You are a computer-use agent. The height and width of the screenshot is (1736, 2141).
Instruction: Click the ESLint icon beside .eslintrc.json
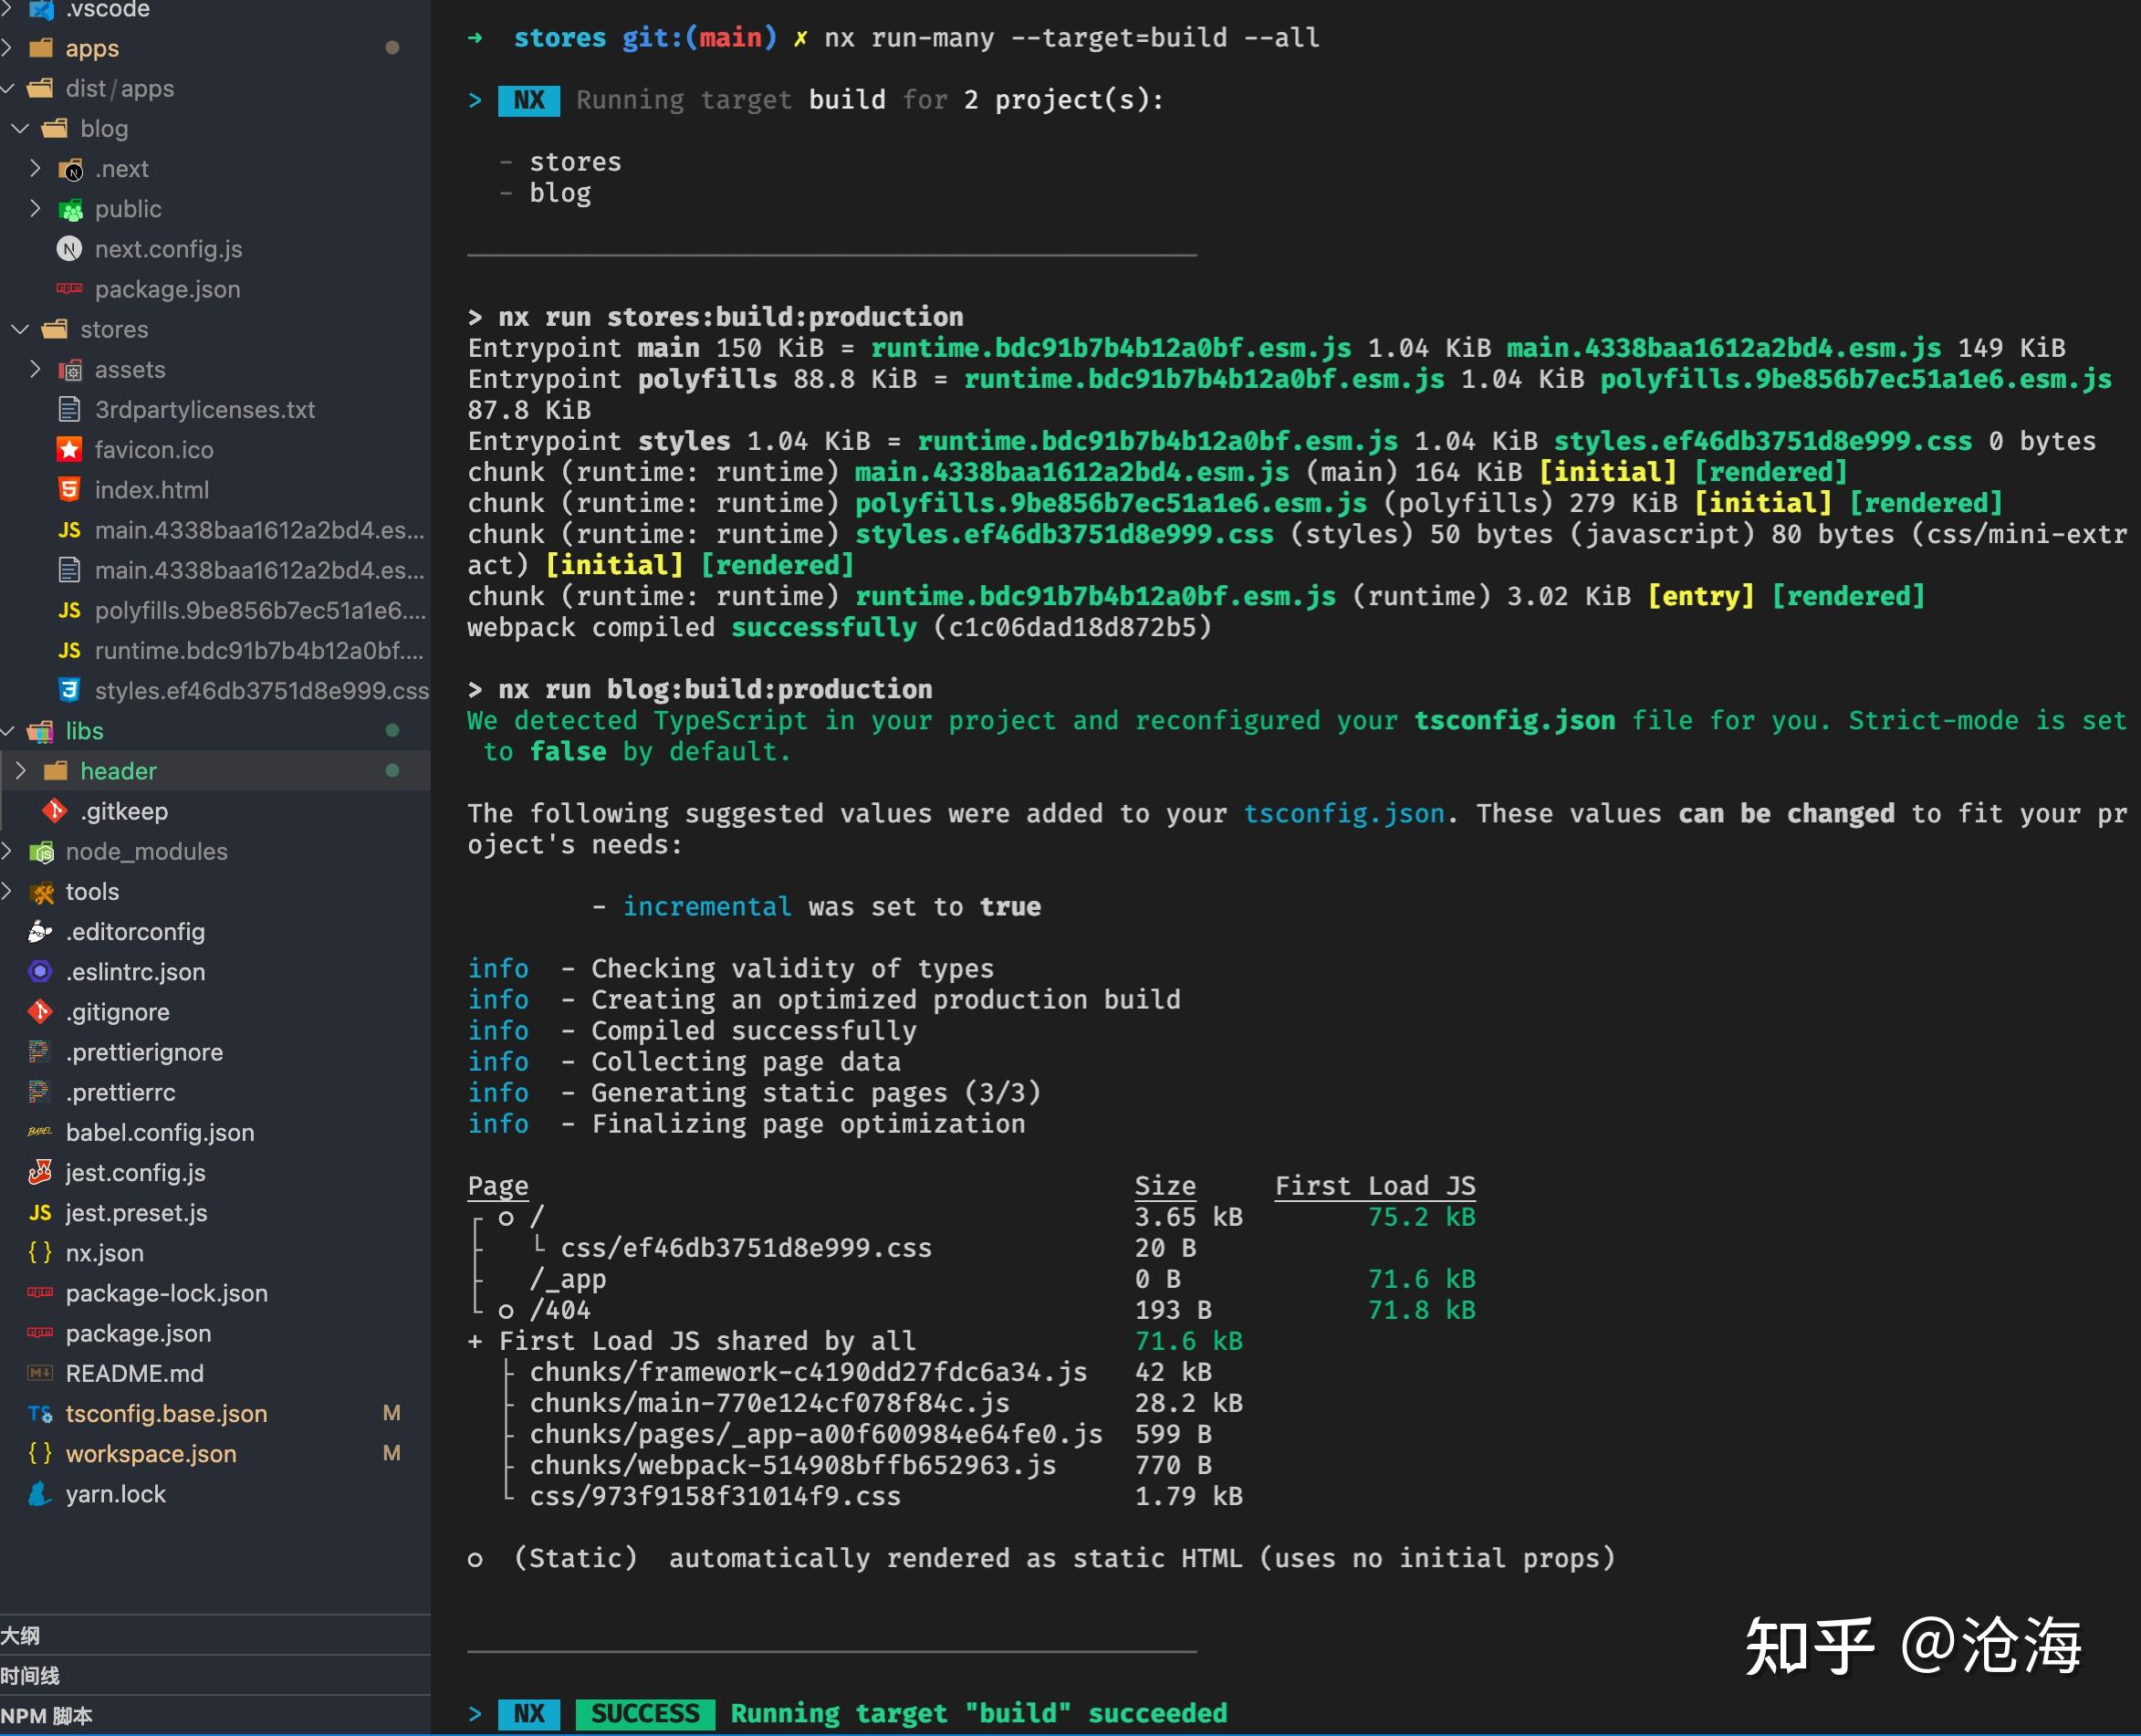coord(40,972)
